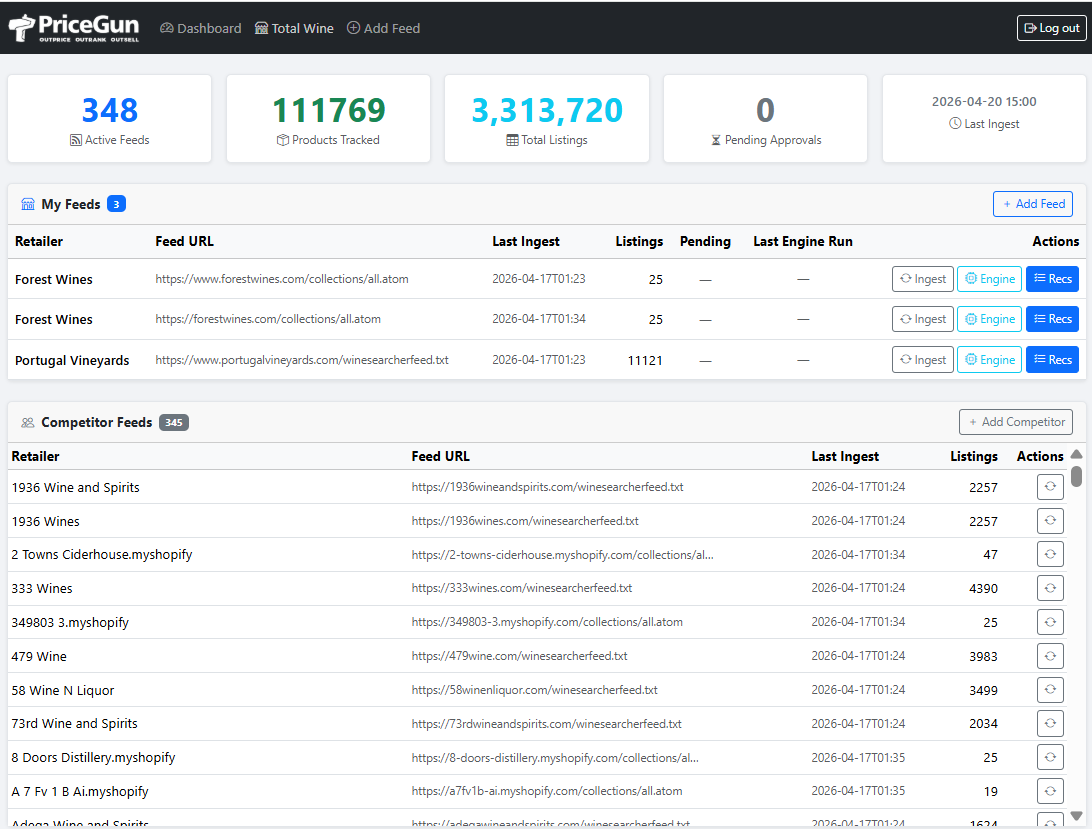Refresh the 58 Wine N Liquor feed
Viewport: 1092px width, 829px height.
pyautogui.click(x=1050, y=689)
